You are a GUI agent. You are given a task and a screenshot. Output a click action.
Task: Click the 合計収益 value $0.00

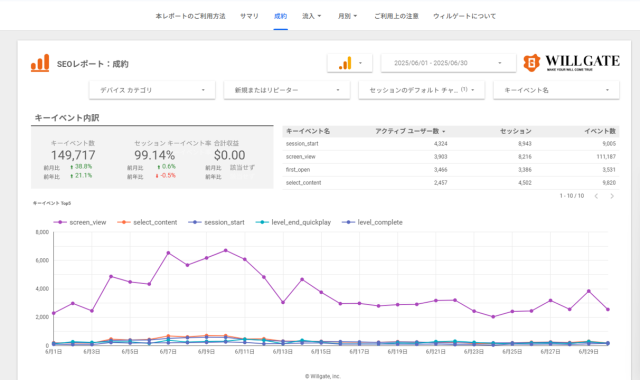pos(230,155)
